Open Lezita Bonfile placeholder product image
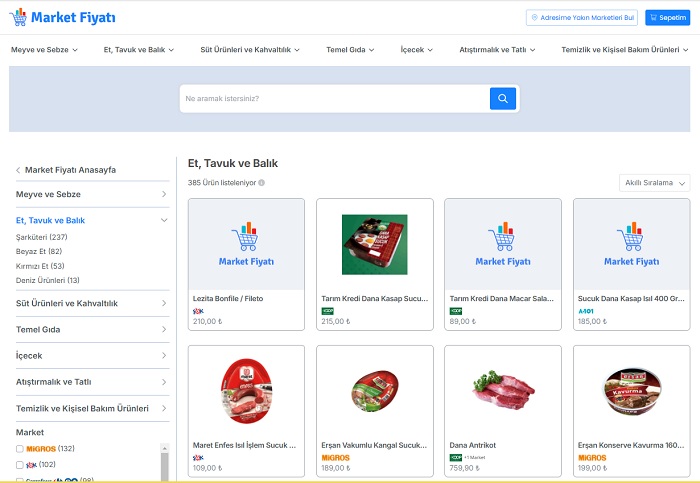Screen dimensions: 700x483 (246, 245)
